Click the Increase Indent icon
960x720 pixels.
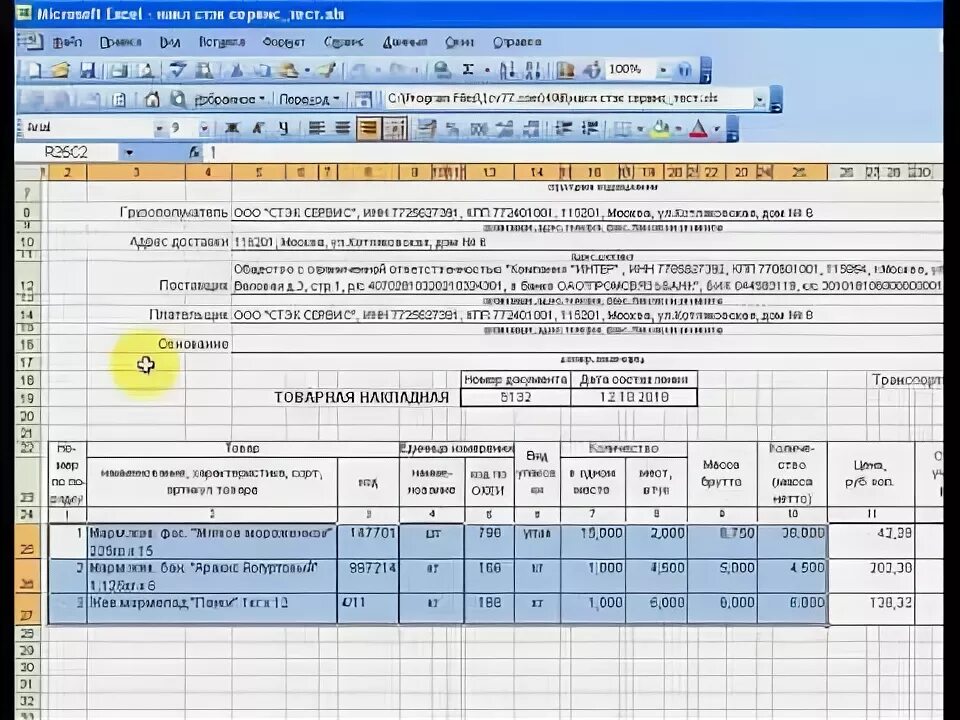click(590, 129)
